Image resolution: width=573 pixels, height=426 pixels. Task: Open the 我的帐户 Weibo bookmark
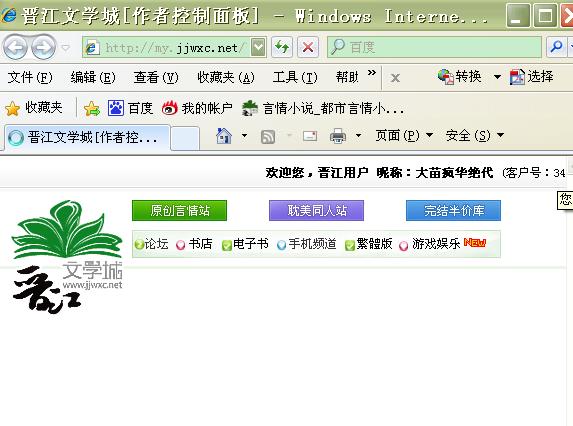[x=197, y=108]
